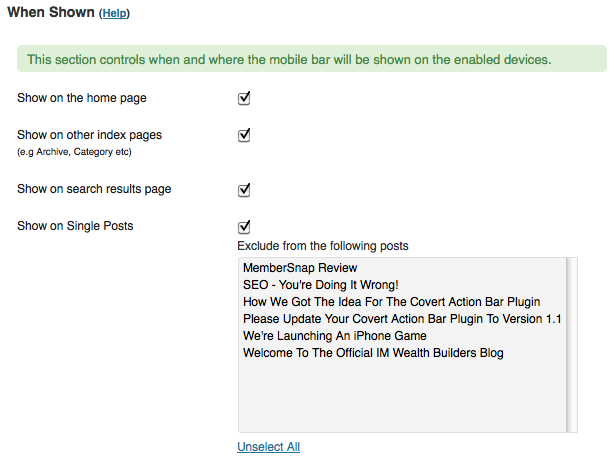Click the When Shown section heading
The height and width of the screenshot is (462, 614).
click(x=51, y=12)
